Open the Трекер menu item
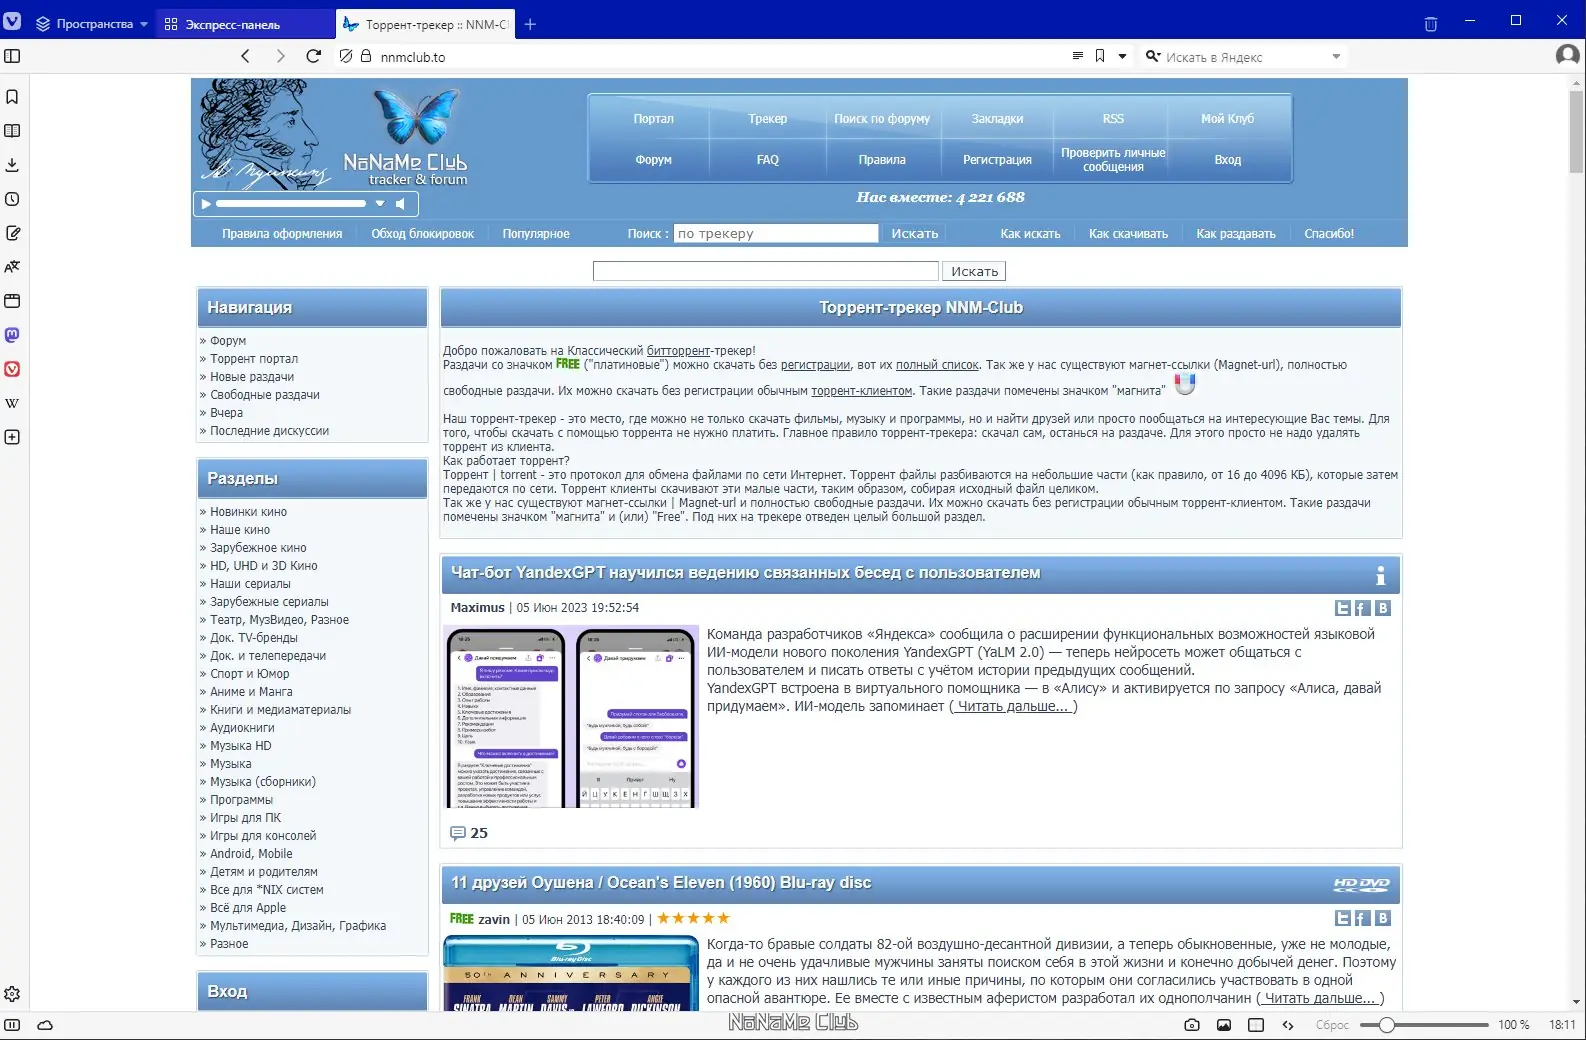Image resolution: width=1586 pixels, height=1040 pixels. (768, 119)
